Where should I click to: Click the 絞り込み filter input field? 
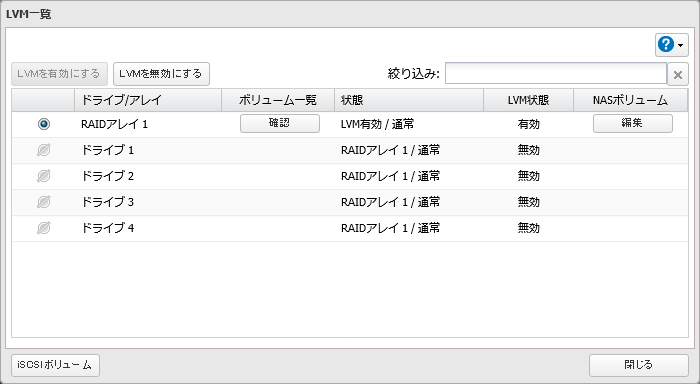click(556, 73)
